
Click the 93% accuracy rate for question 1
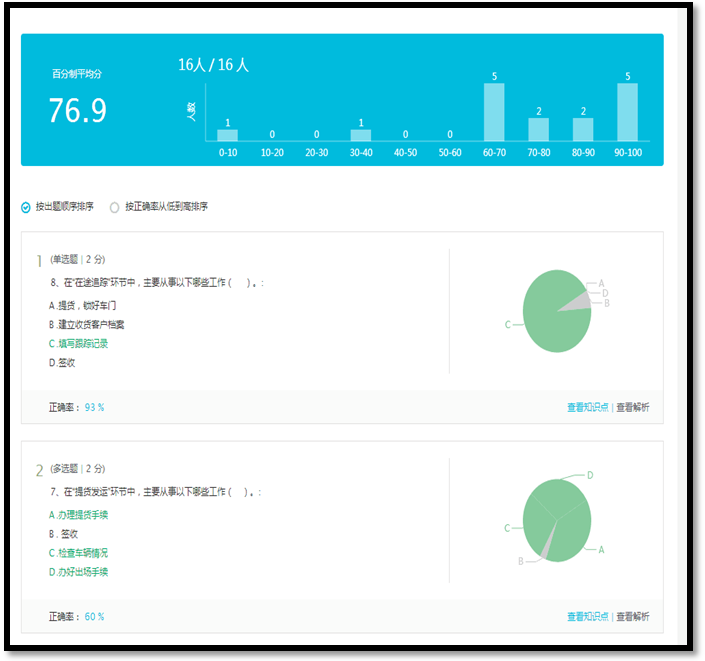click(95, 407)
